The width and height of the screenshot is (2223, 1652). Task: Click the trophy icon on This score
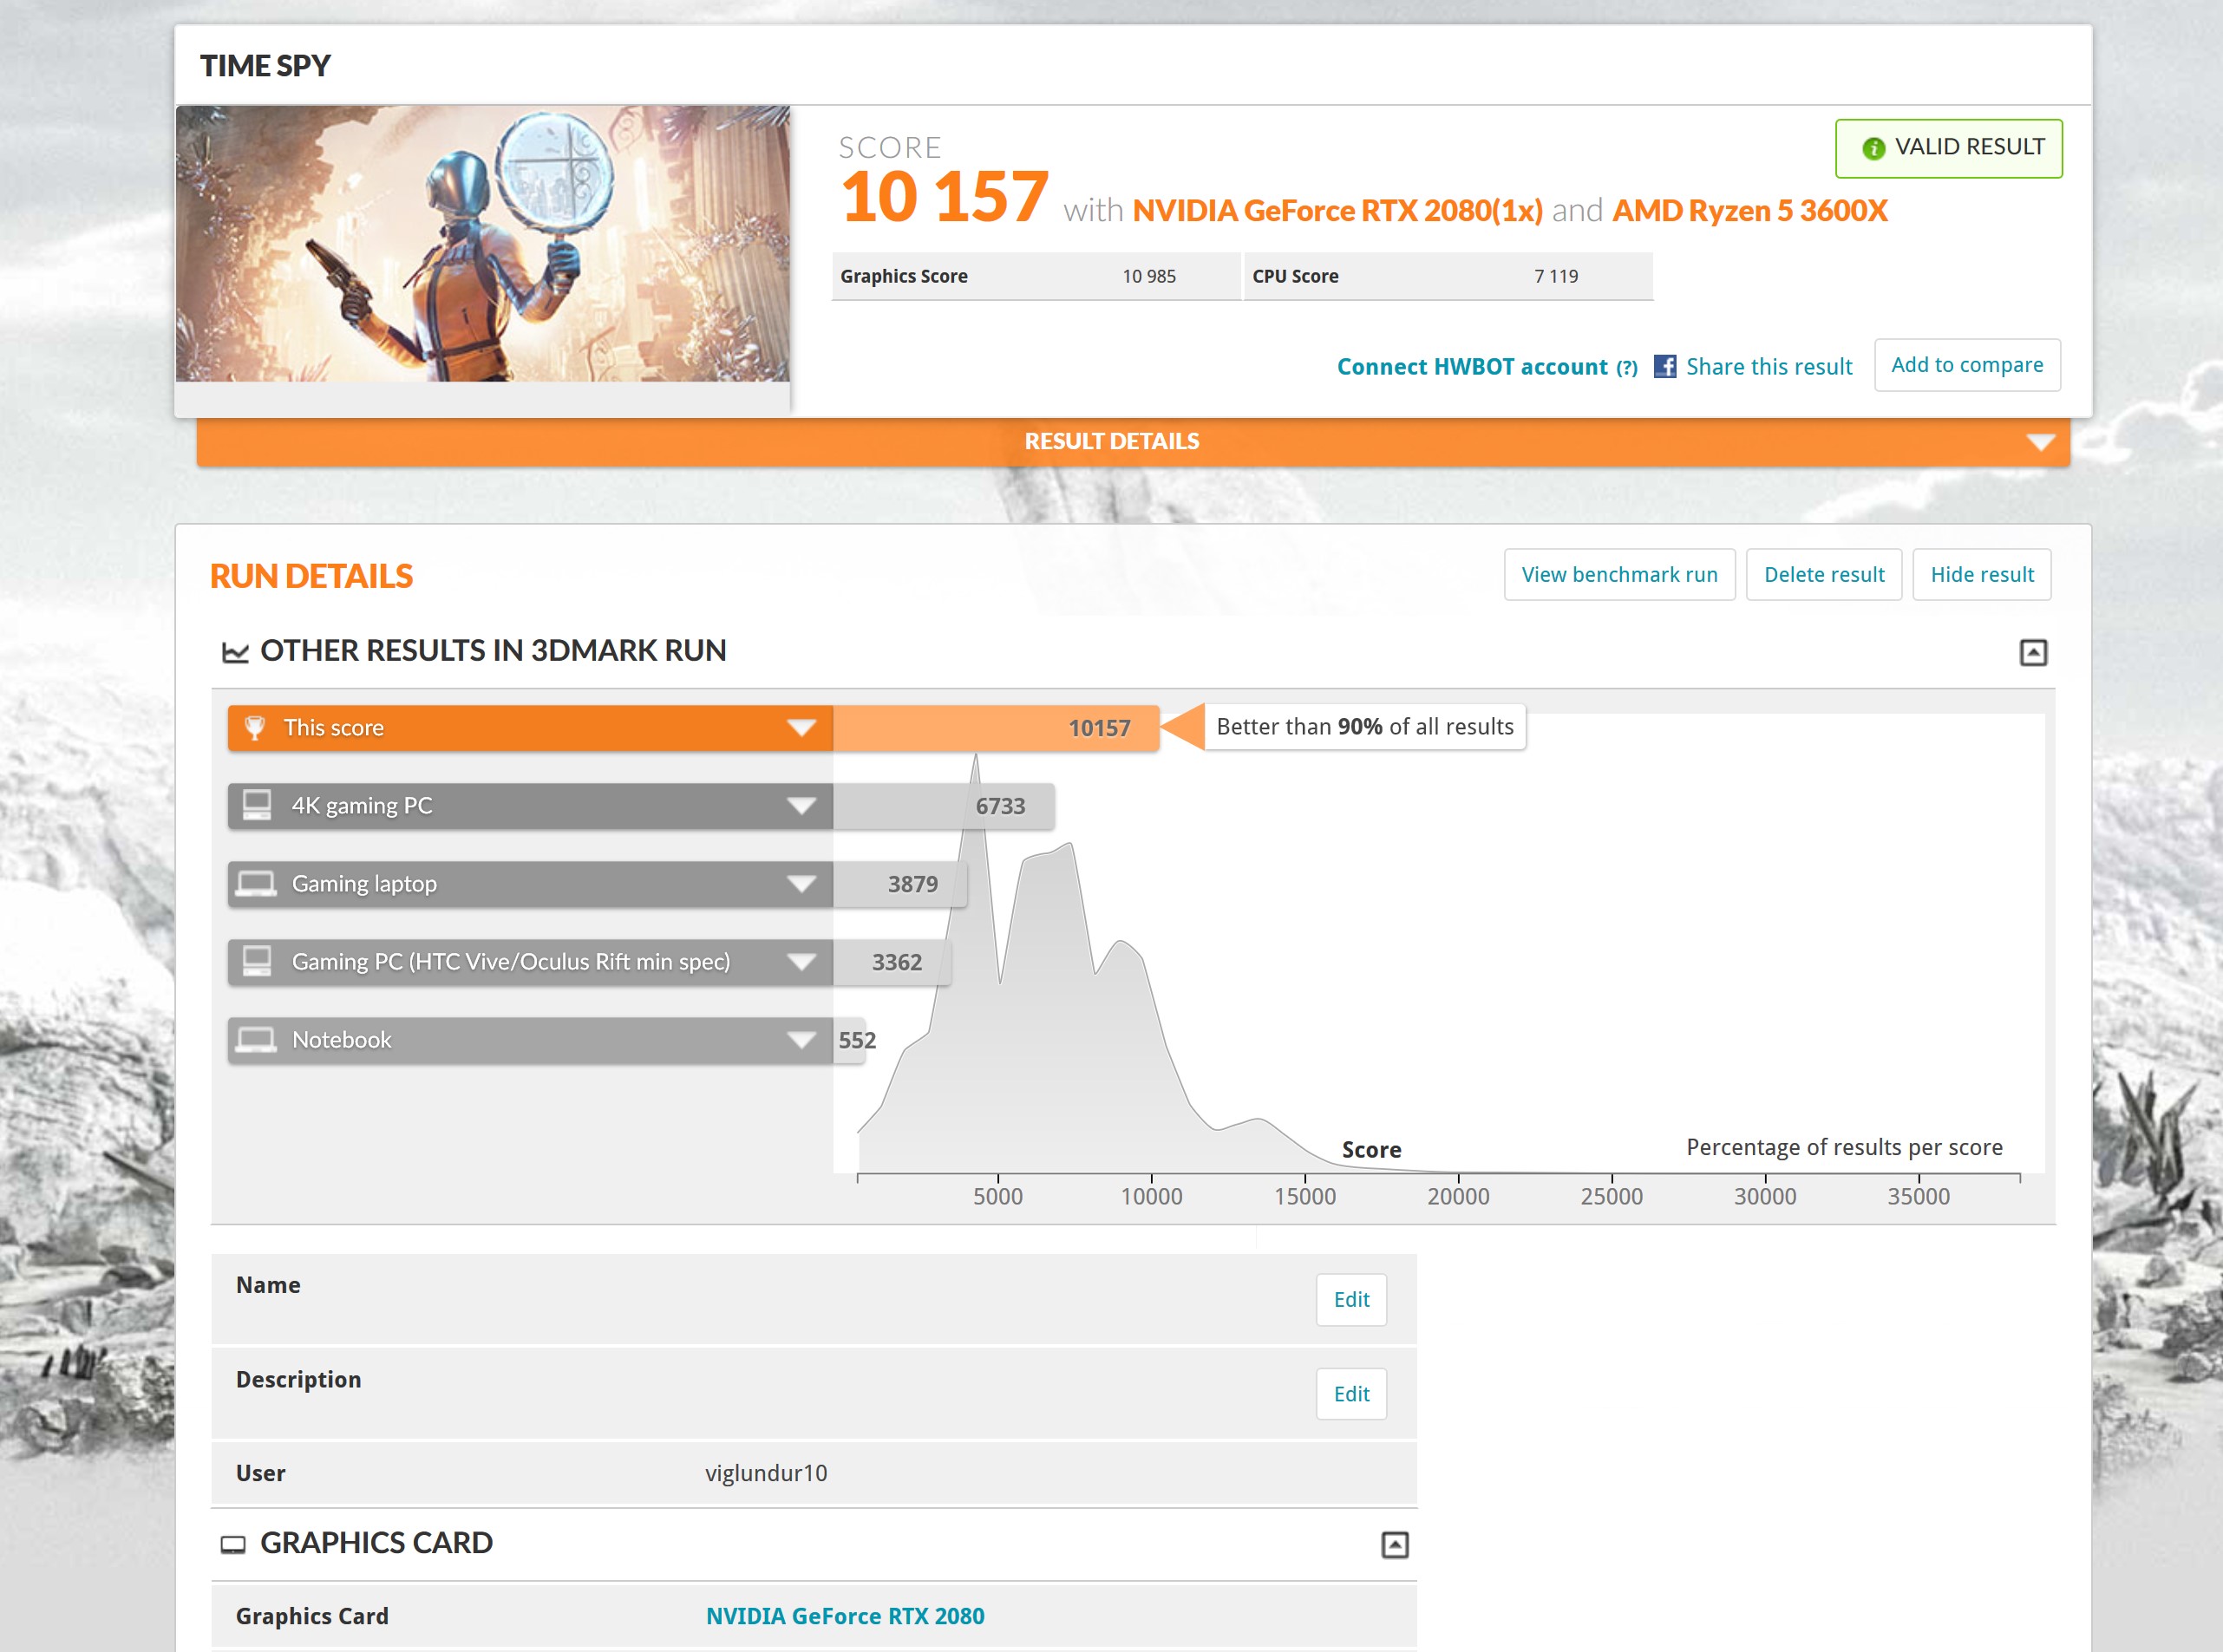pos(255,728)
